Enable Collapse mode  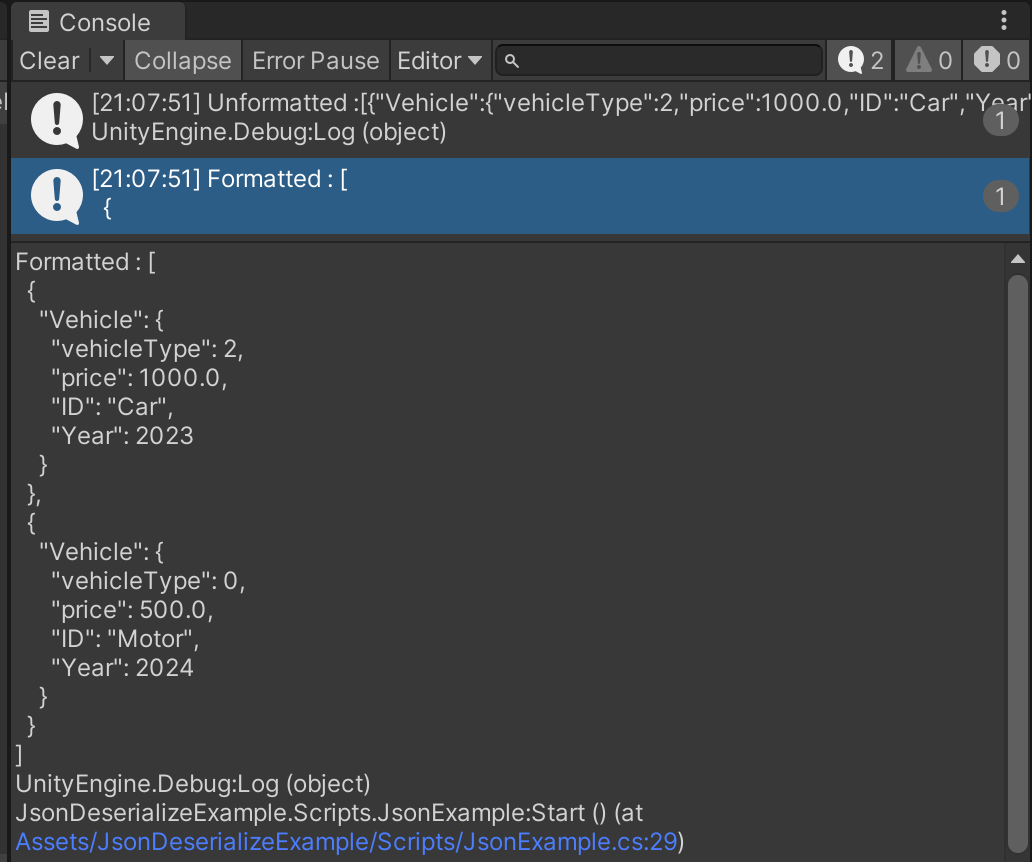[182, 60]
